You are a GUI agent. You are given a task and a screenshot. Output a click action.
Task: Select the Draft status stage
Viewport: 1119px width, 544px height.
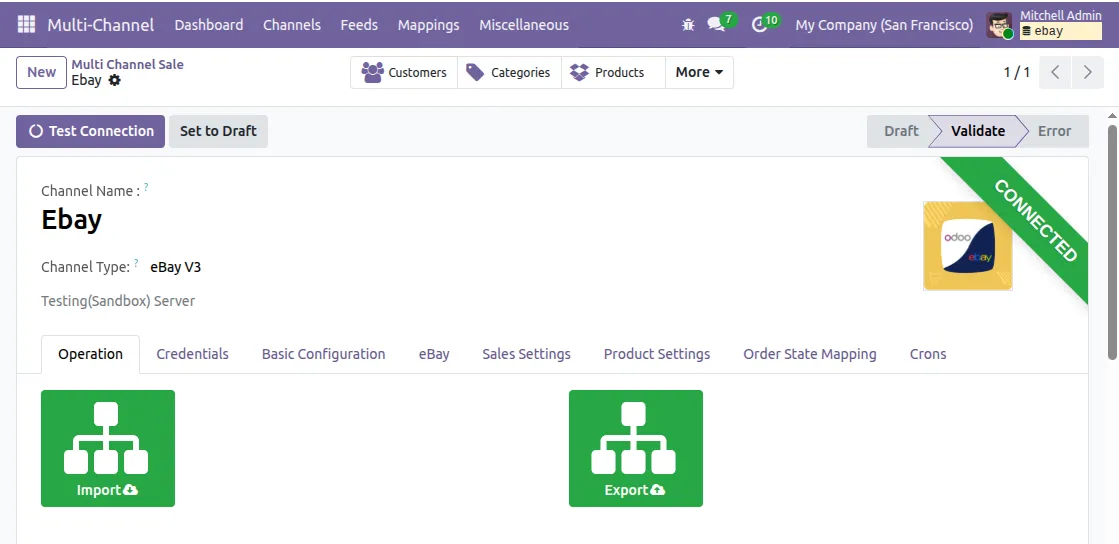point(901,131)
